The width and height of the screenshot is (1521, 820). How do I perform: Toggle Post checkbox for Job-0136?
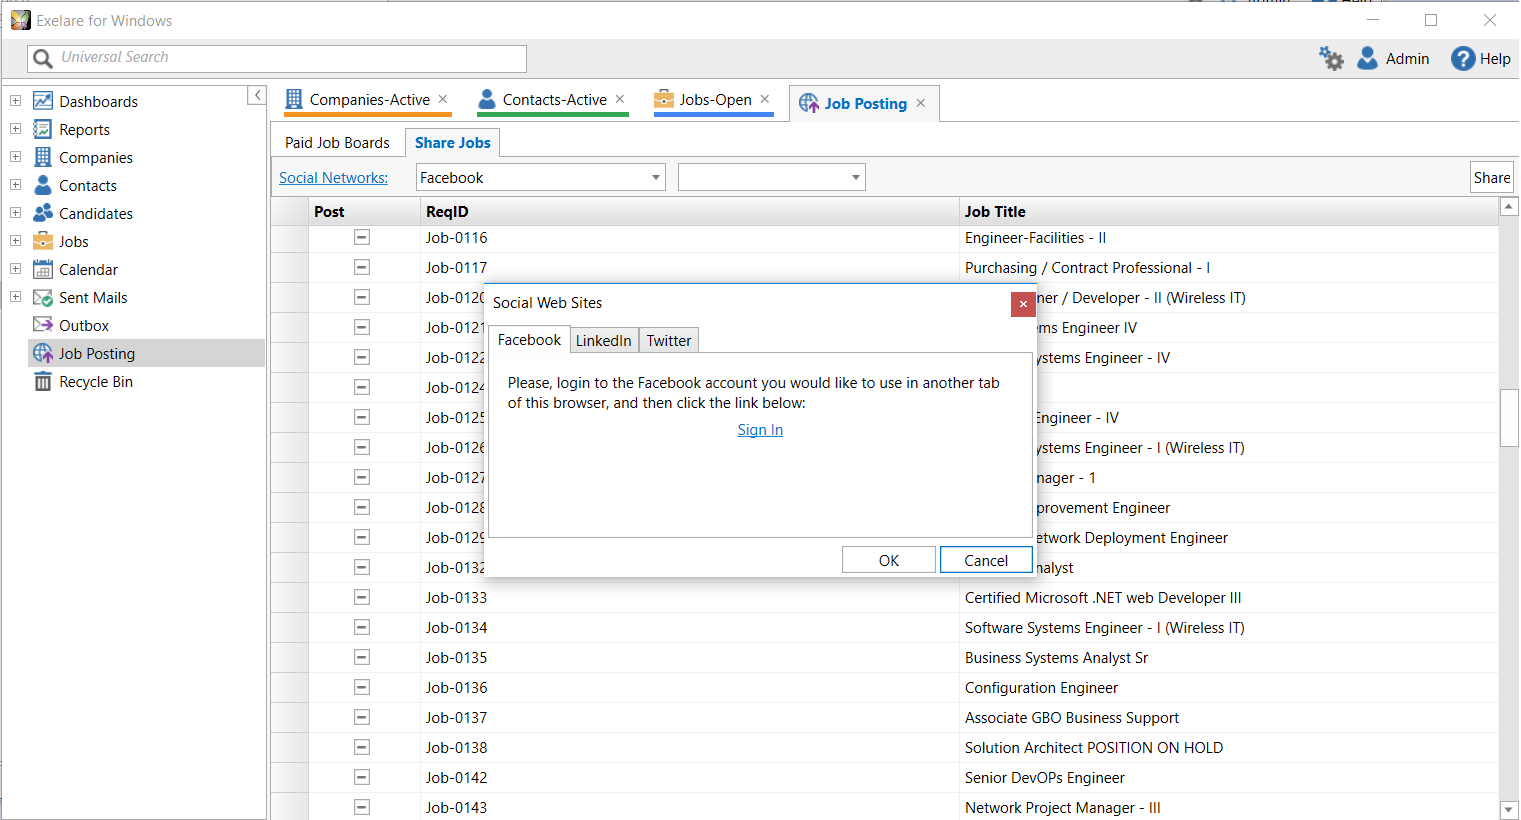click(x=362, y=687)
